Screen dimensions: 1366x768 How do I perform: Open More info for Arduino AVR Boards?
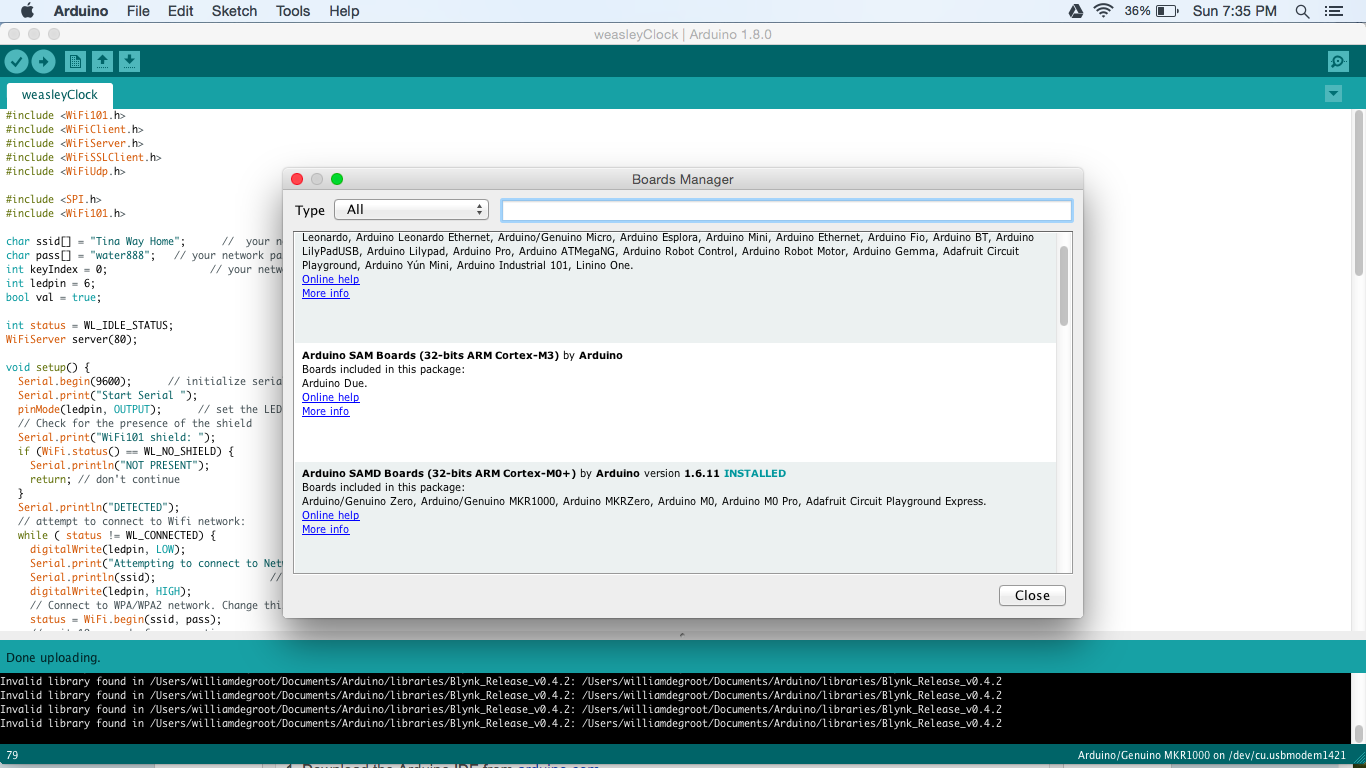point(325,293)
